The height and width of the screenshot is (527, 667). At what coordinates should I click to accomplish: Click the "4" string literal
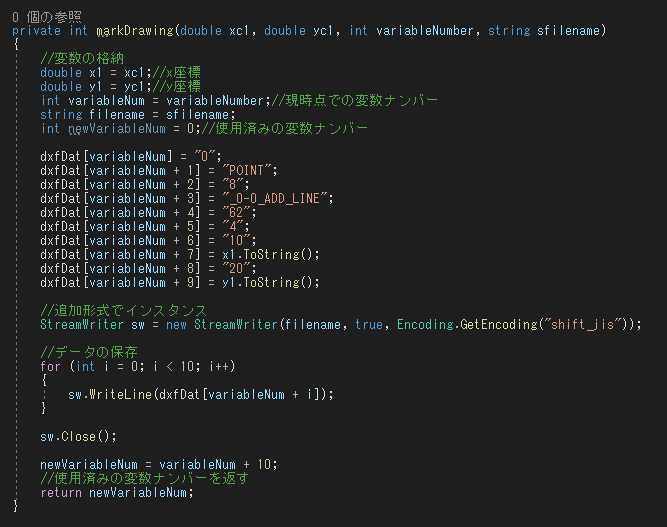coord(233,227)
